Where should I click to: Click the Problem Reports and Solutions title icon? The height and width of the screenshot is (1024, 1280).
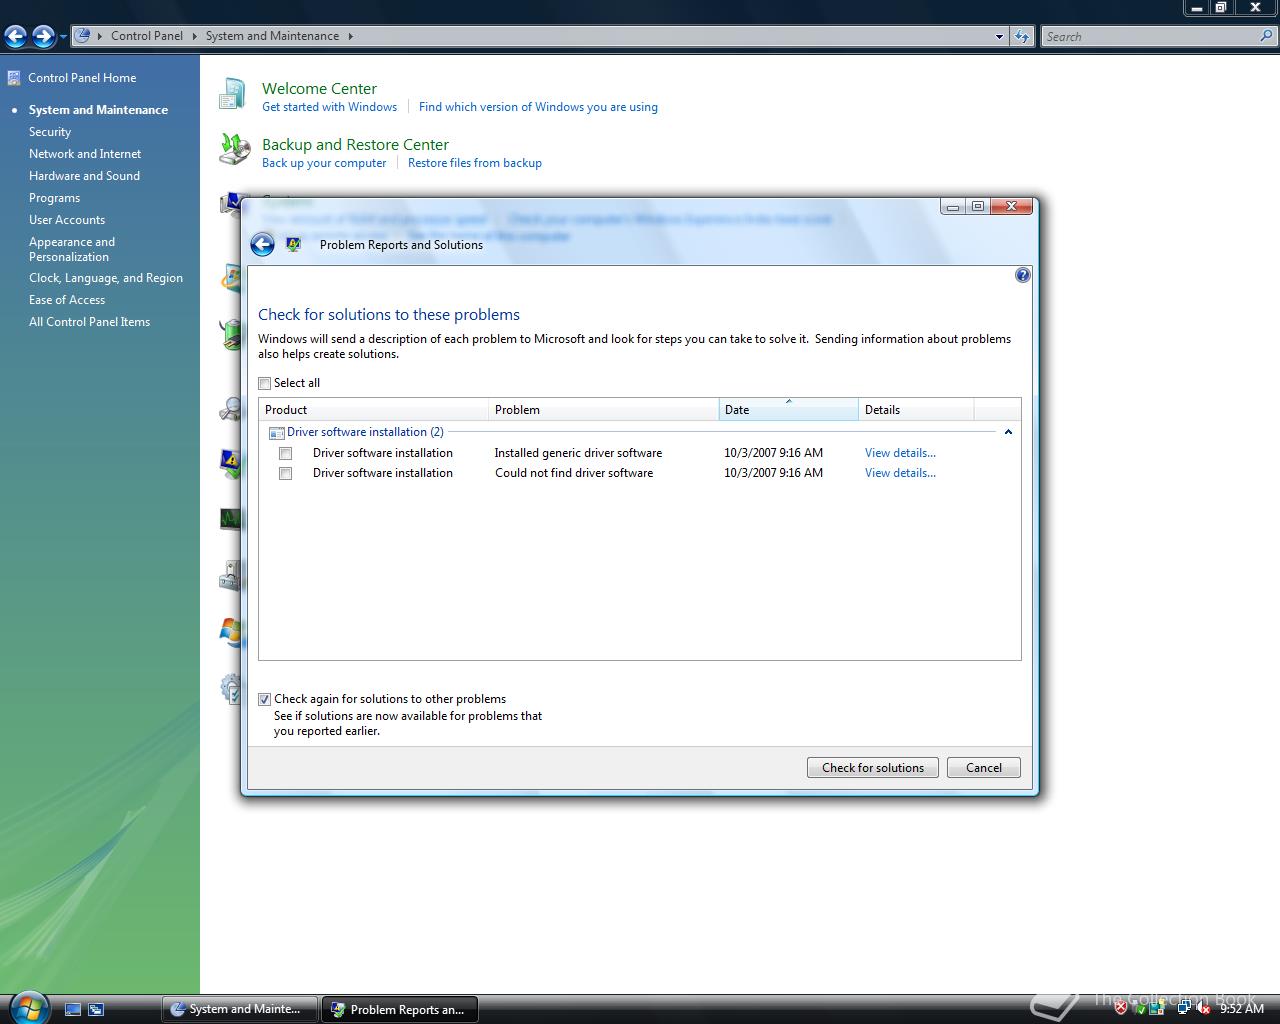tap(293, 245)
